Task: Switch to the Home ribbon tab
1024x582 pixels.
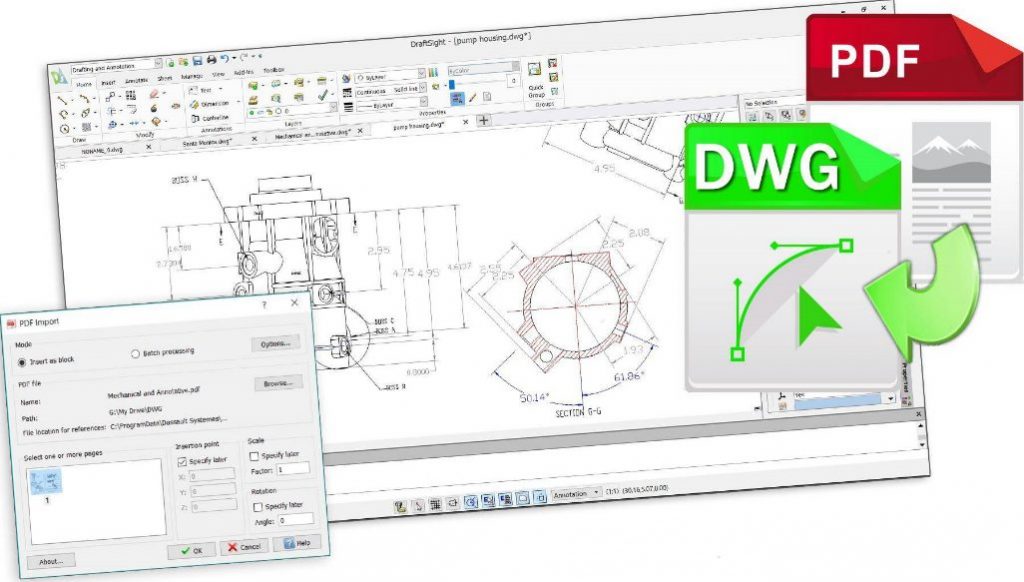Action: click(84, 84)
